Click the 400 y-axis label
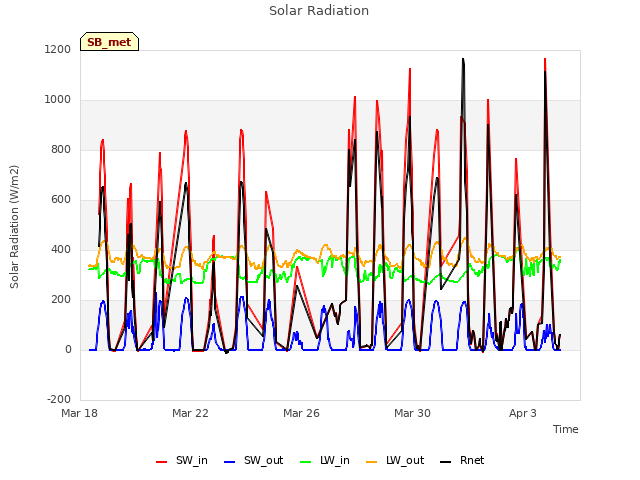 click(x=61, y=250)
